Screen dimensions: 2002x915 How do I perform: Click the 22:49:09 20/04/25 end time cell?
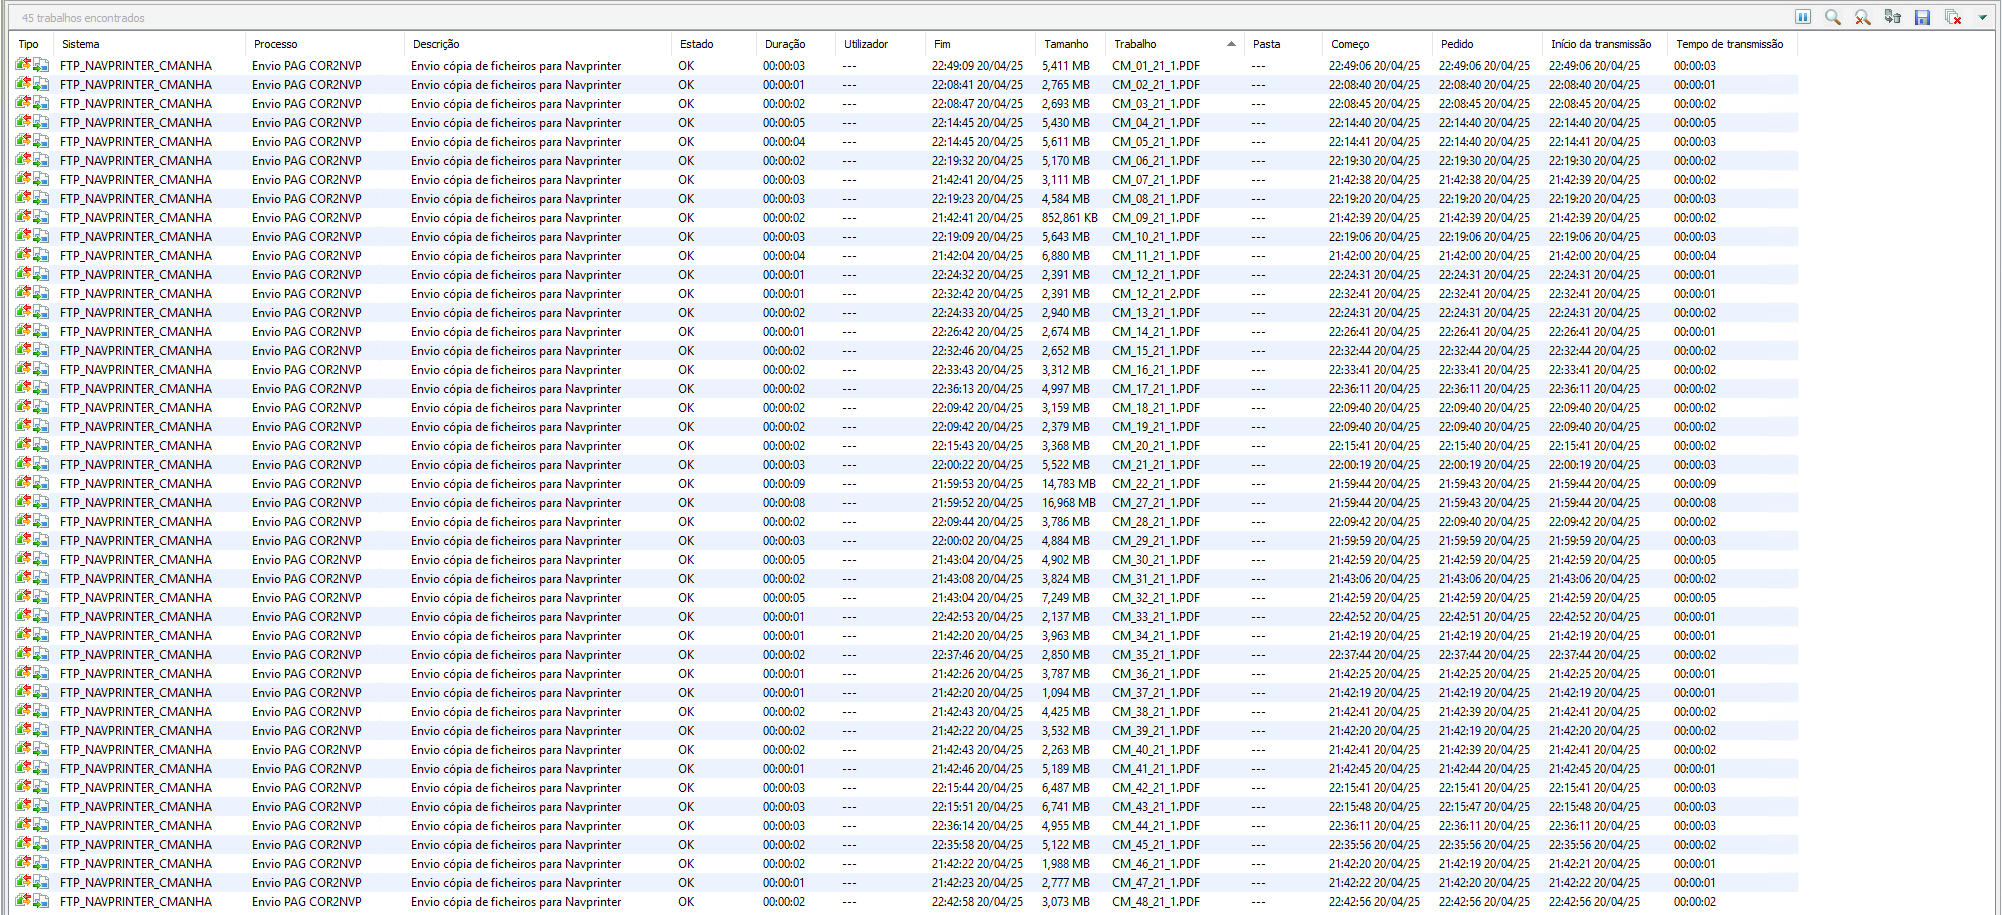tap(977, 66)
